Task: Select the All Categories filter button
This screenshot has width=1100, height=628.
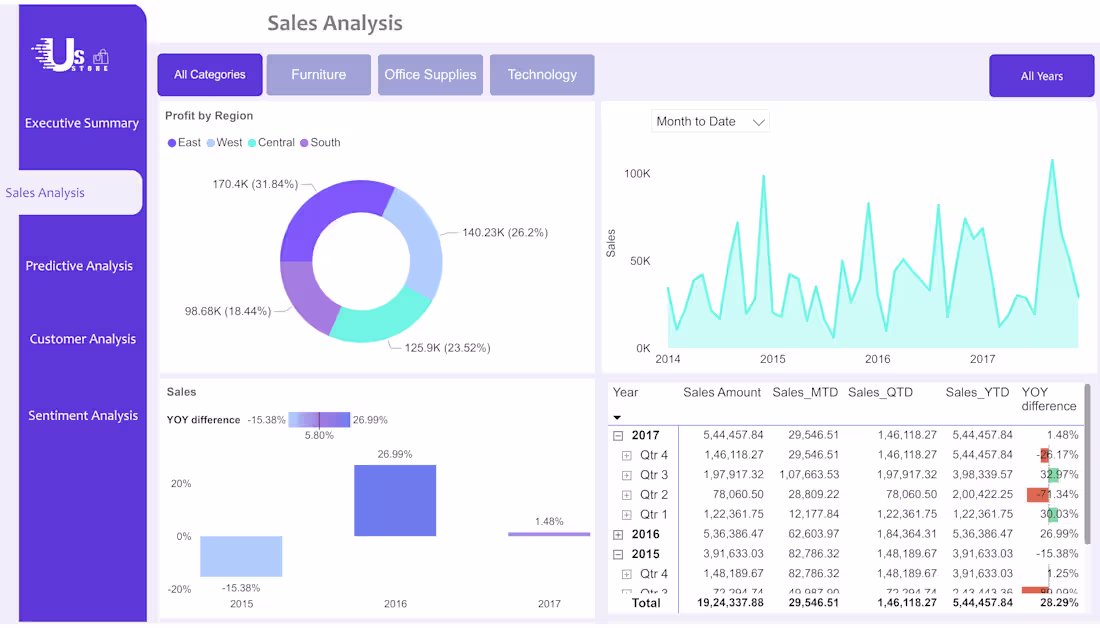Action: pos(210,74)
